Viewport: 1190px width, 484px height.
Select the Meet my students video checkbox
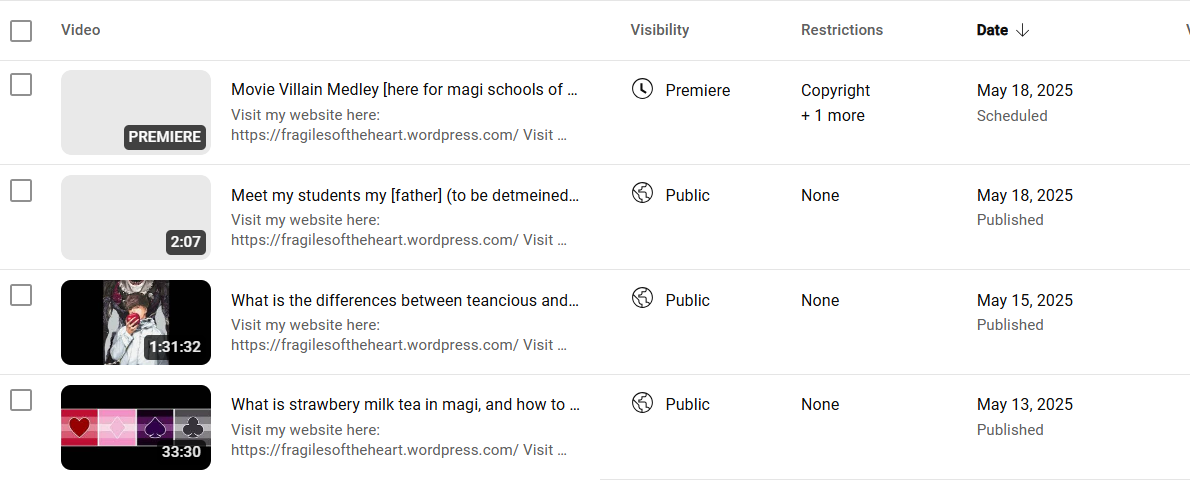pyautogui.click(x=21, y=190)
